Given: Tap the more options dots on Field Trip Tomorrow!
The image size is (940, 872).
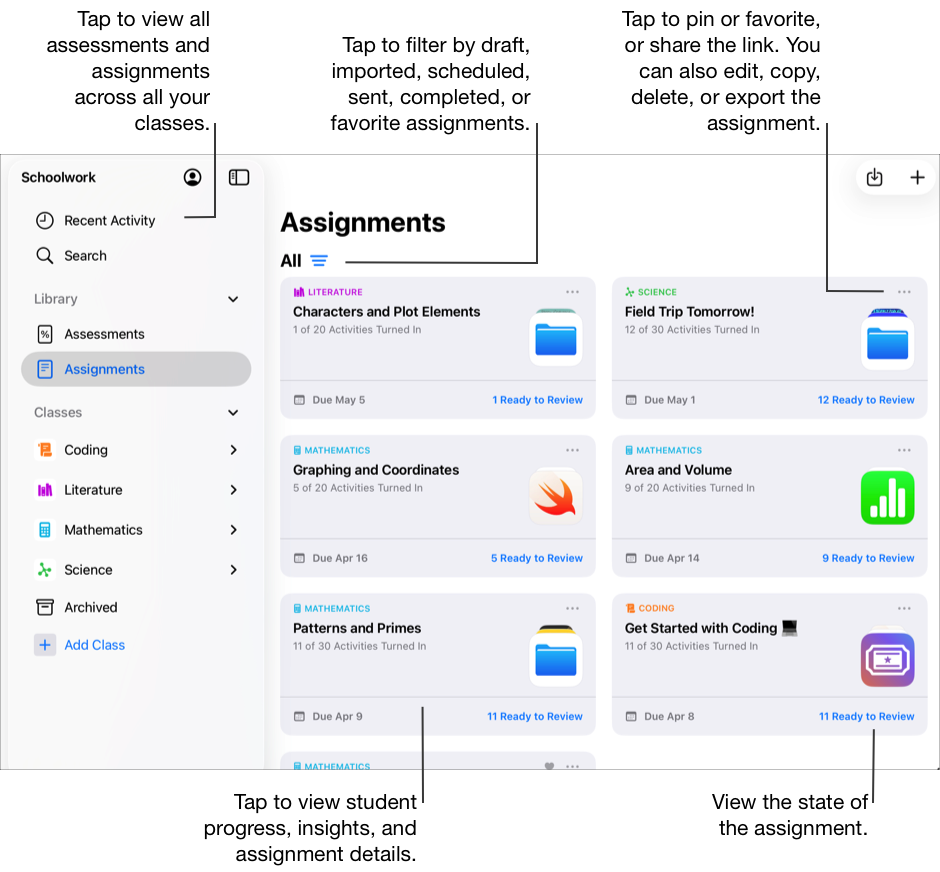Looking at the screenshot, I should click(904, 291).
